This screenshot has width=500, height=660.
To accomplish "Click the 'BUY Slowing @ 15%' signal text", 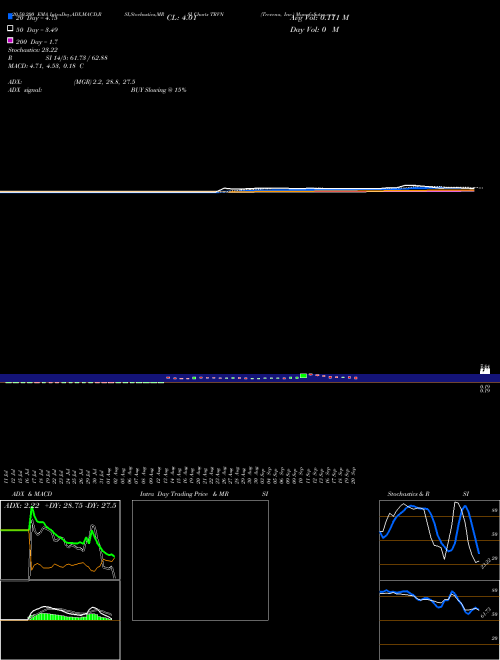I will 158,90.
